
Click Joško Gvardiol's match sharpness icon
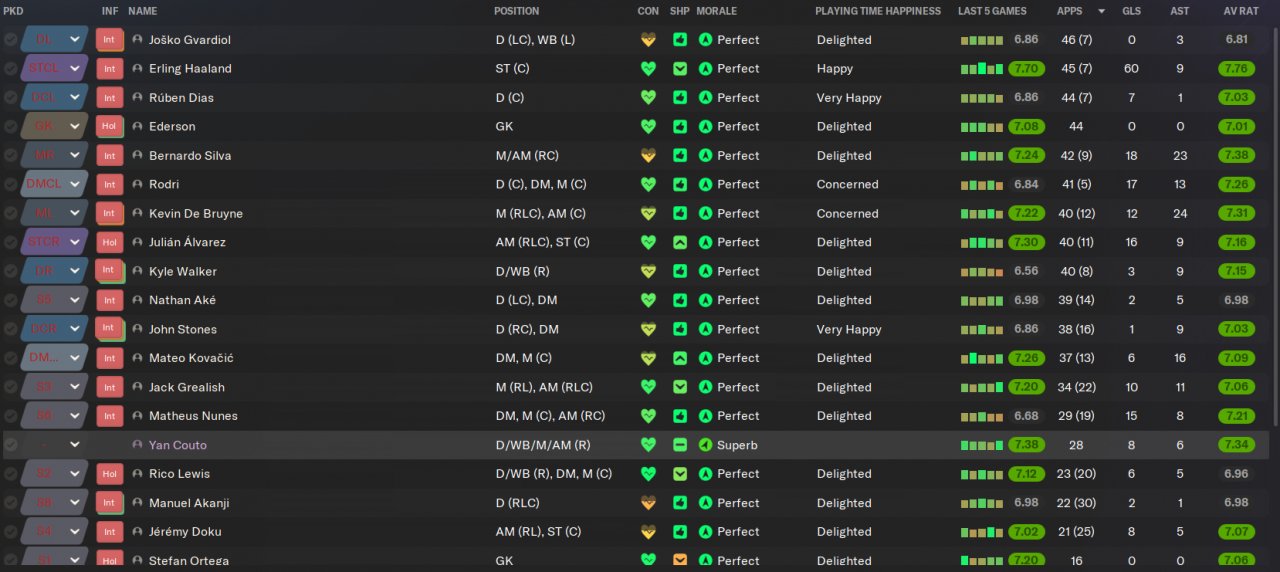680,40
